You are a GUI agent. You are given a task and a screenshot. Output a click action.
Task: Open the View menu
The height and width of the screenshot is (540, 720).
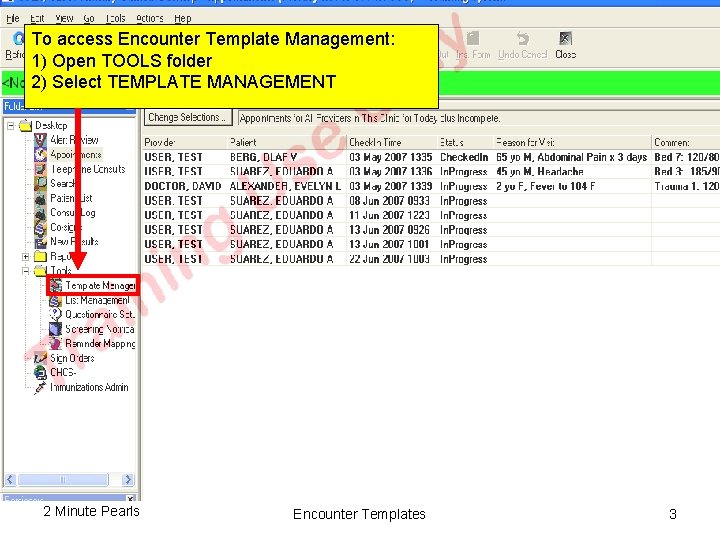[64, 18]
